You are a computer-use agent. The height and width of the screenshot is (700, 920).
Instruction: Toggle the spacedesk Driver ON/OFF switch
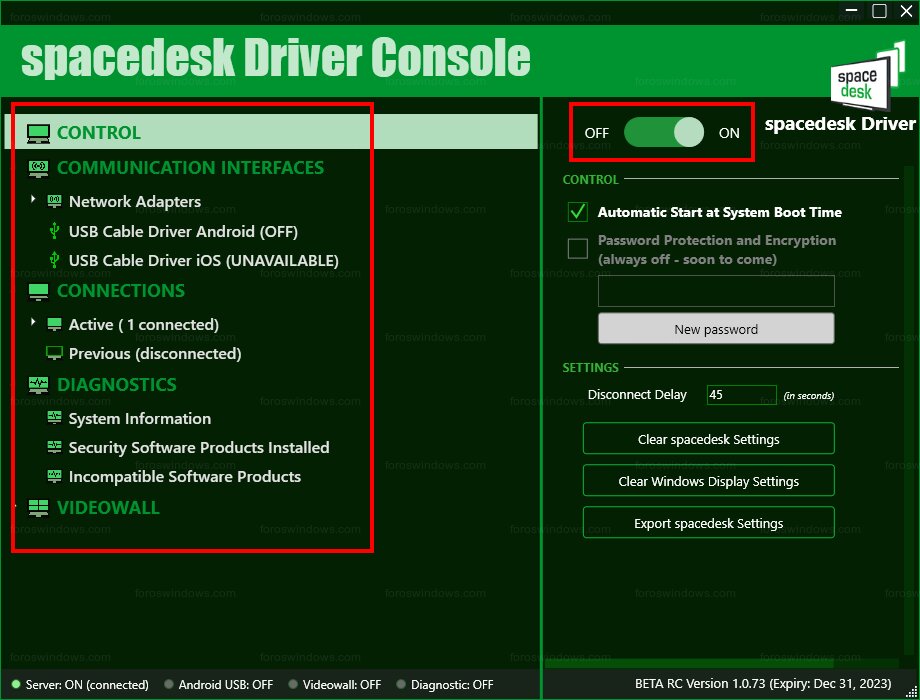(664, 132)
